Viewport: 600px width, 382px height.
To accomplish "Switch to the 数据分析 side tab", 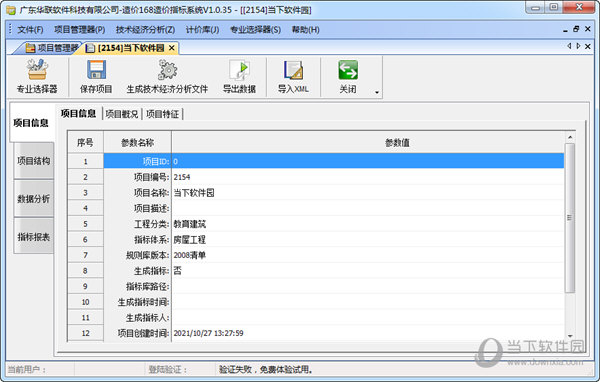I will tap(34, 199).
